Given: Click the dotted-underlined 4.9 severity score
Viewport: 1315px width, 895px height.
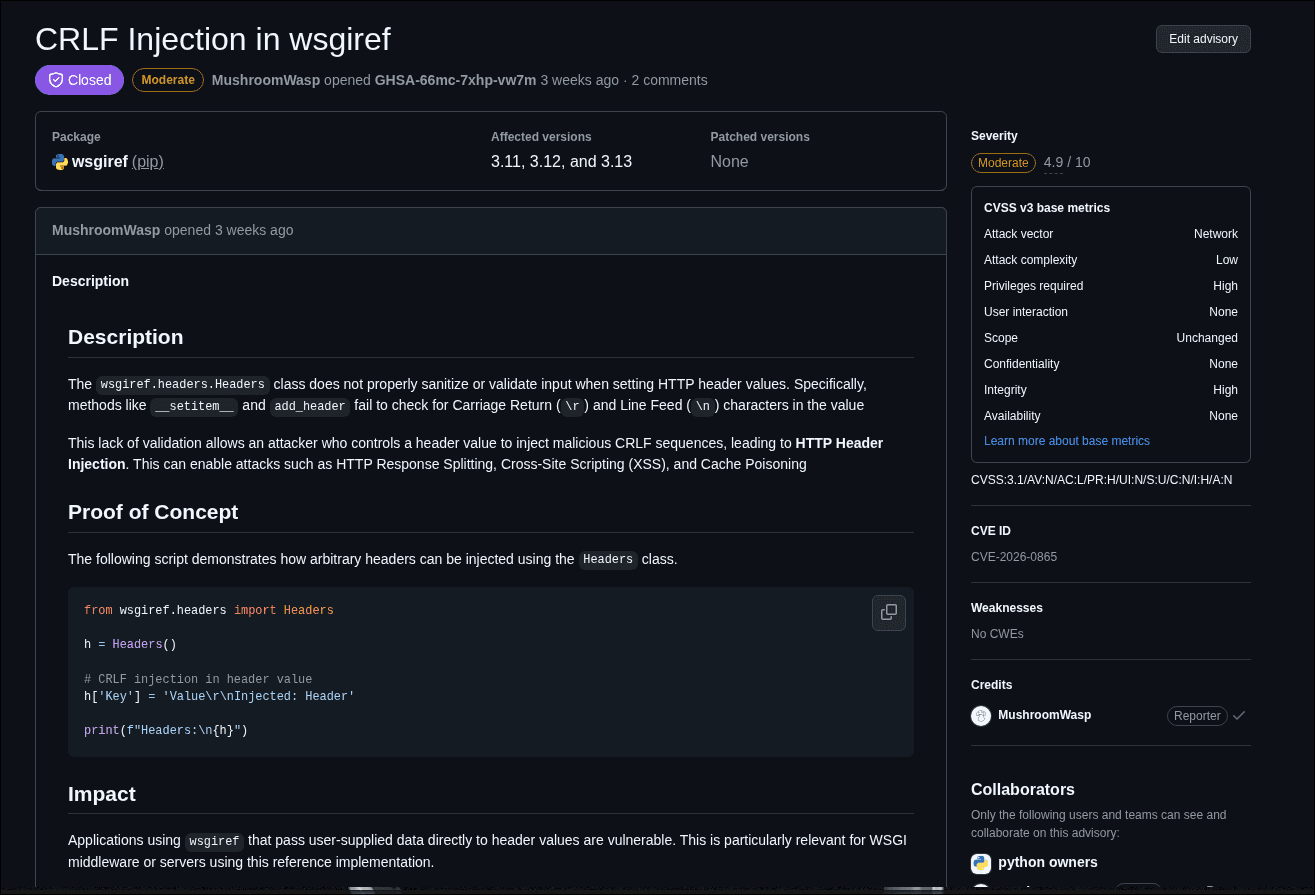Looking at the screenshot, I should coord(1052,162).
